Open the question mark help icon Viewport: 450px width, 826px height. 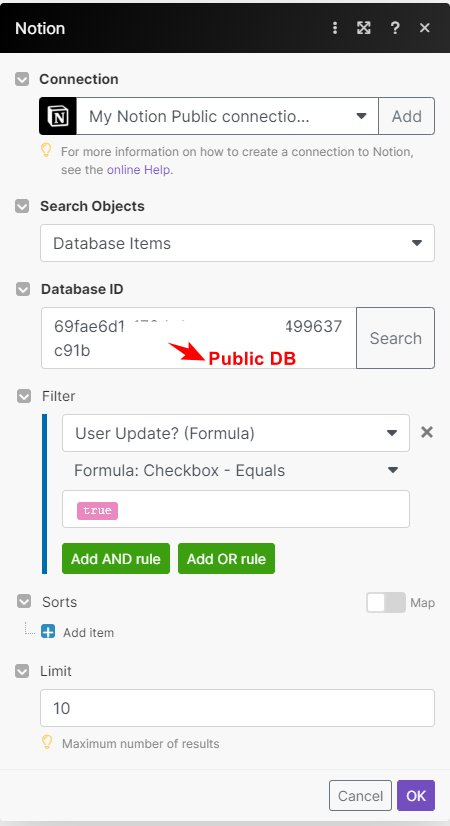tap(395, 28)
